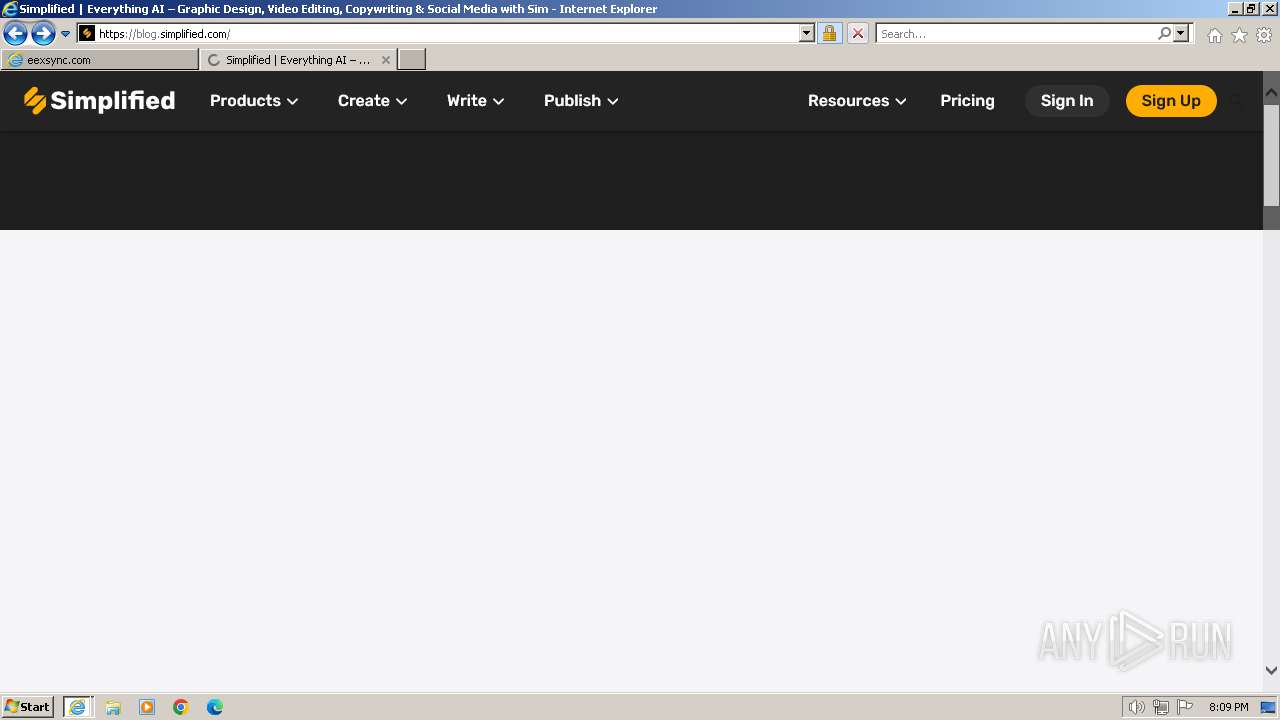
Task: Expand the Products menu
Action: [254, 101]
